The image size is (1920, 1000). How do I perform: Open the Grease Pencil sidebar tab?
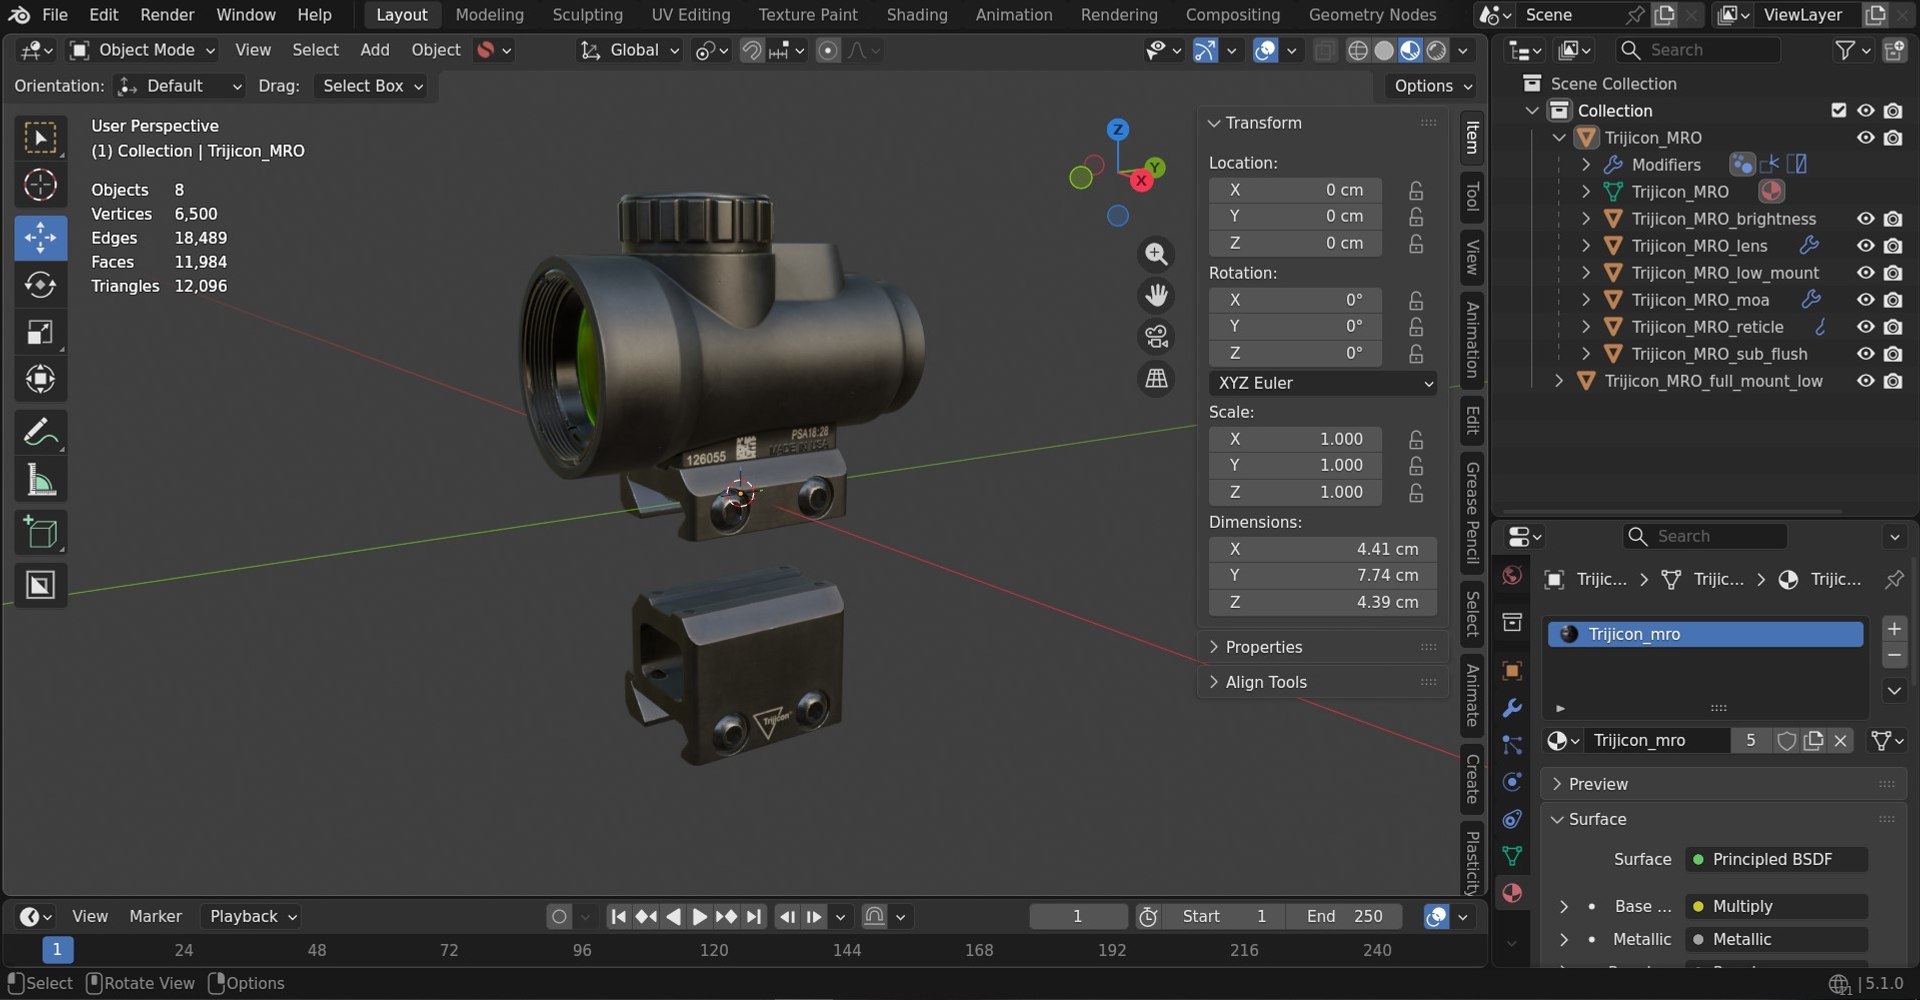coord(1472,512)
